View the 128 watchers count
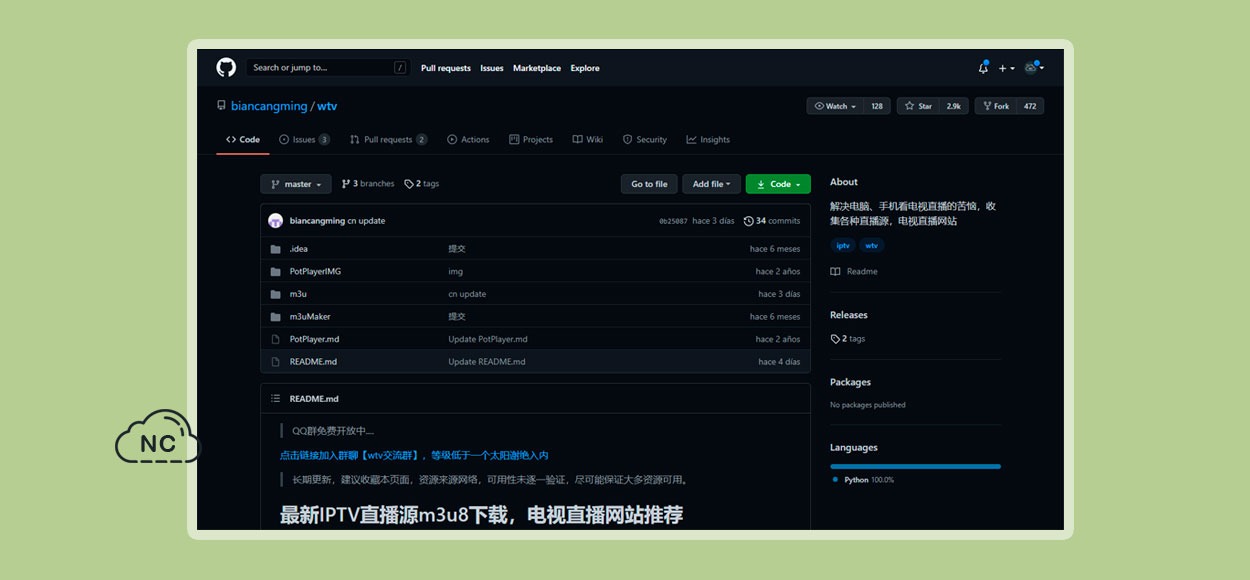The width and height of the screenshot is (1250, 580). point(877,106)
